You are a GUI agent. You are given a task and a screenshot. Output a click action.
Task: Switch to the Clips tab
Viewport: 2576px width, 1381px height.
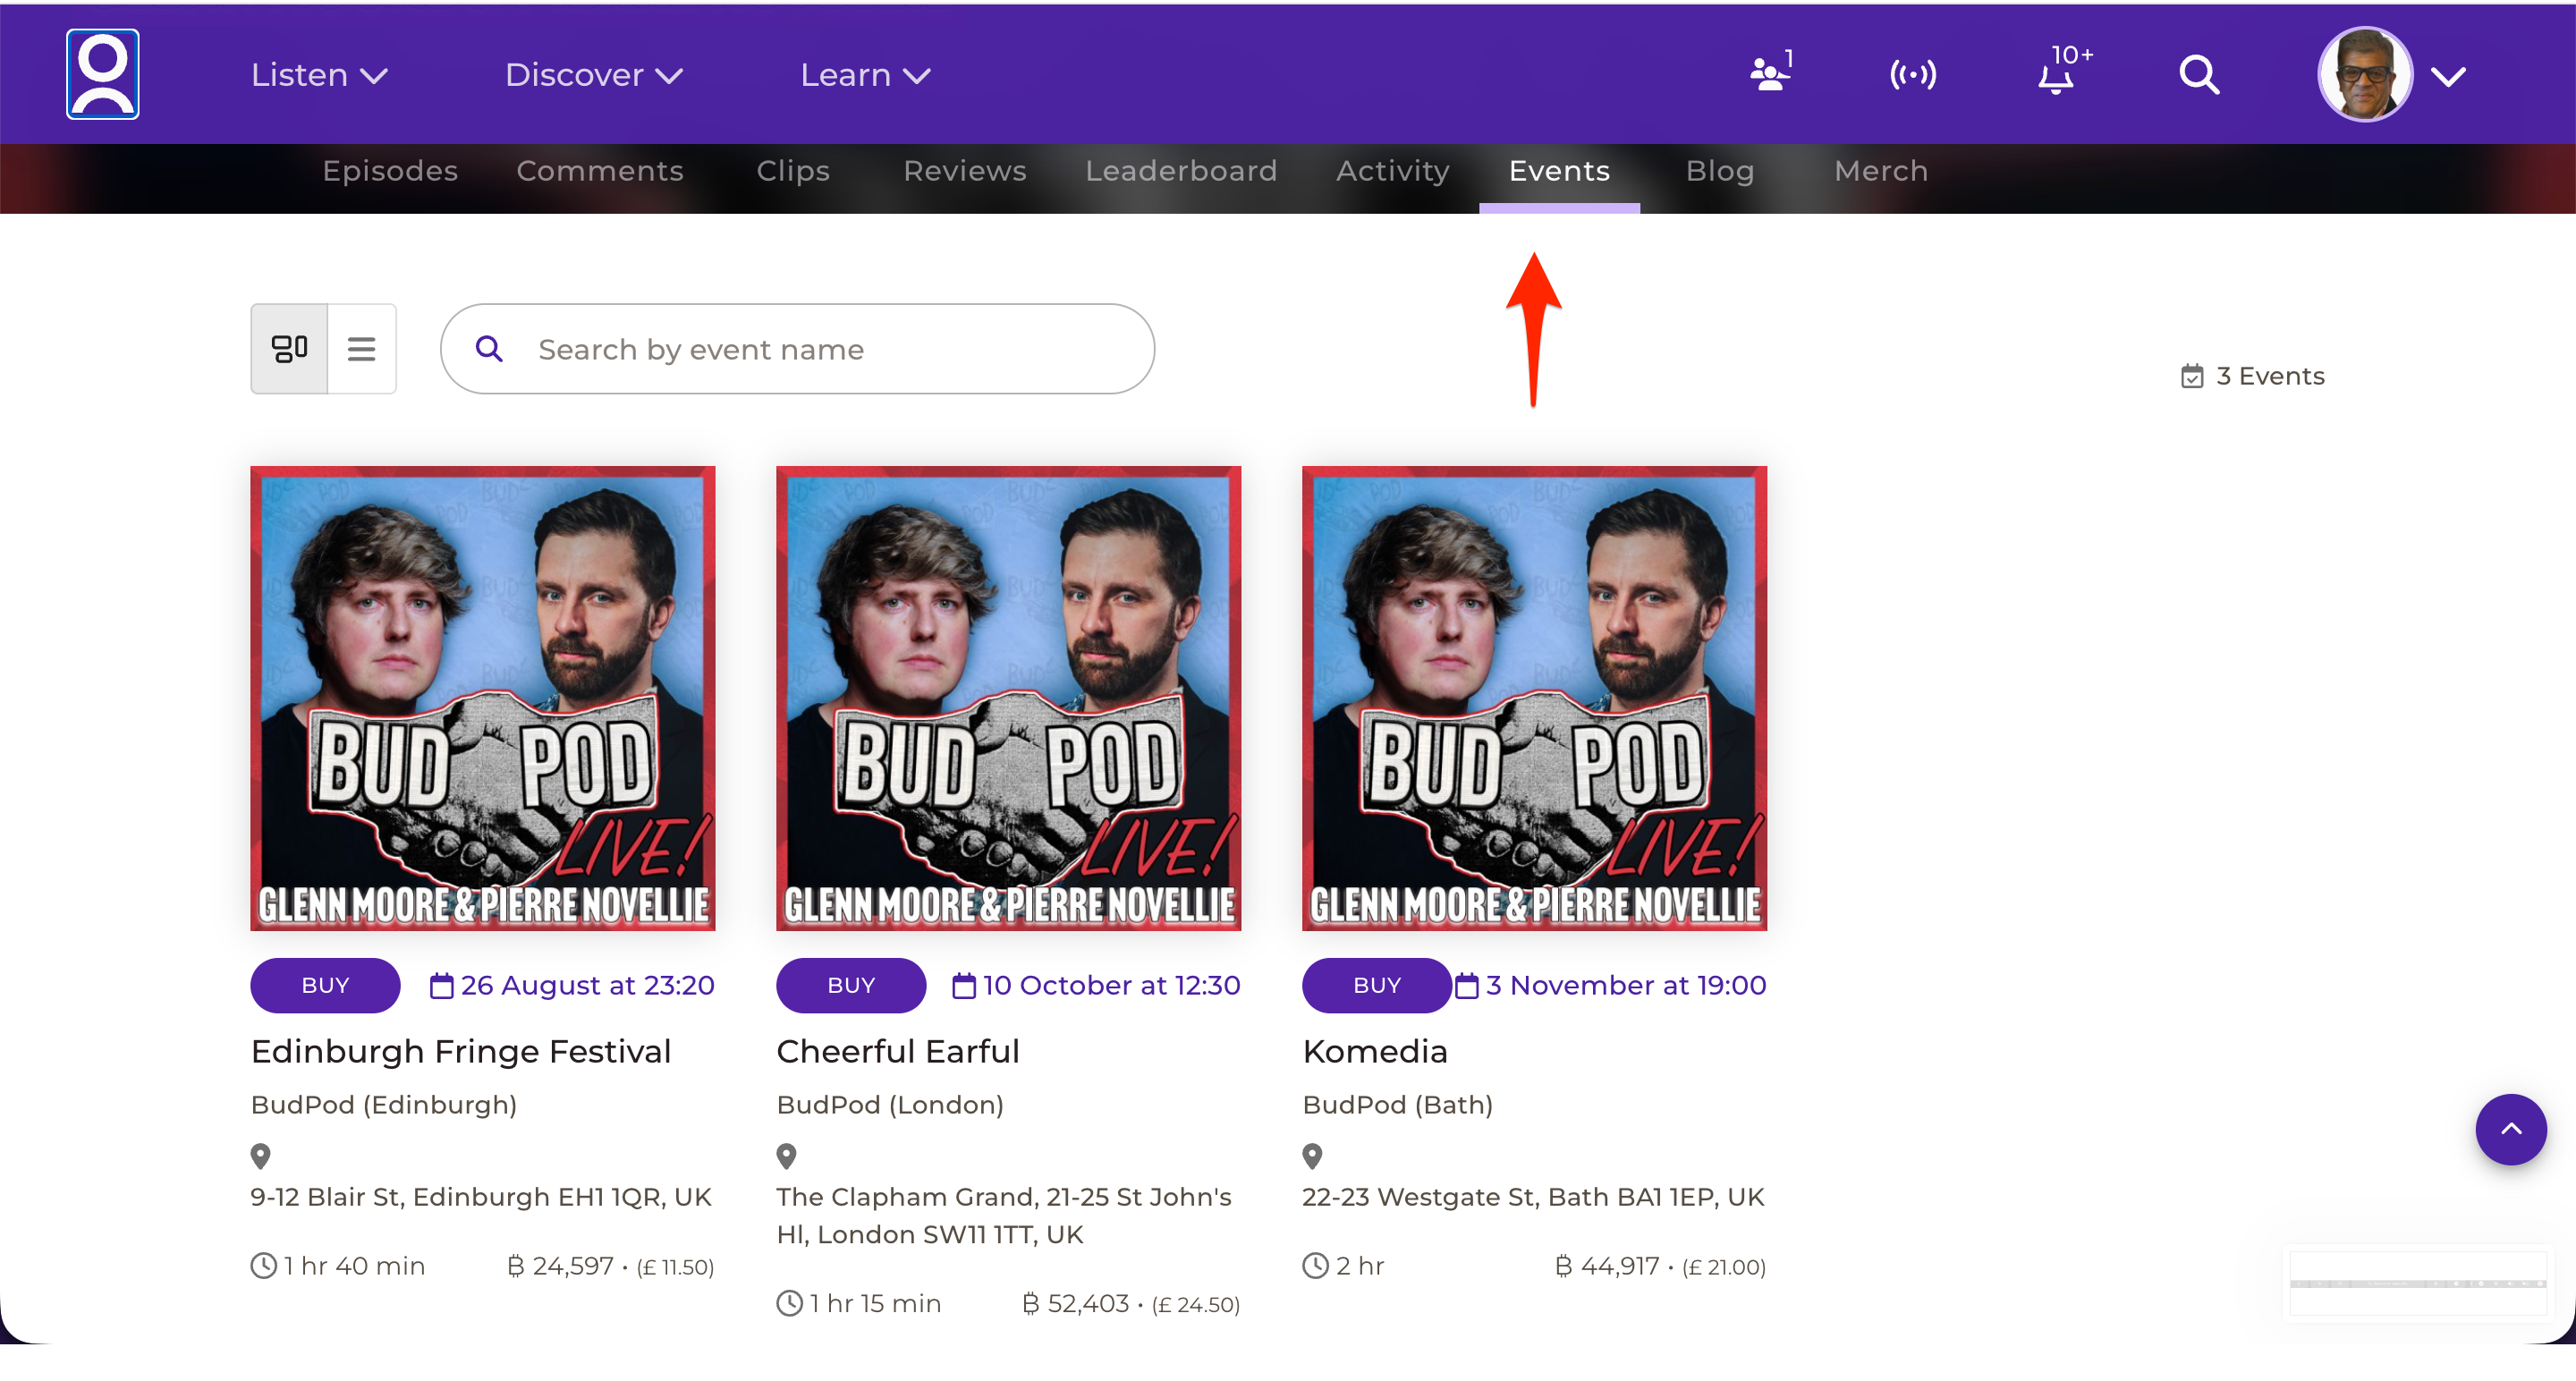[x=793, y=171]
